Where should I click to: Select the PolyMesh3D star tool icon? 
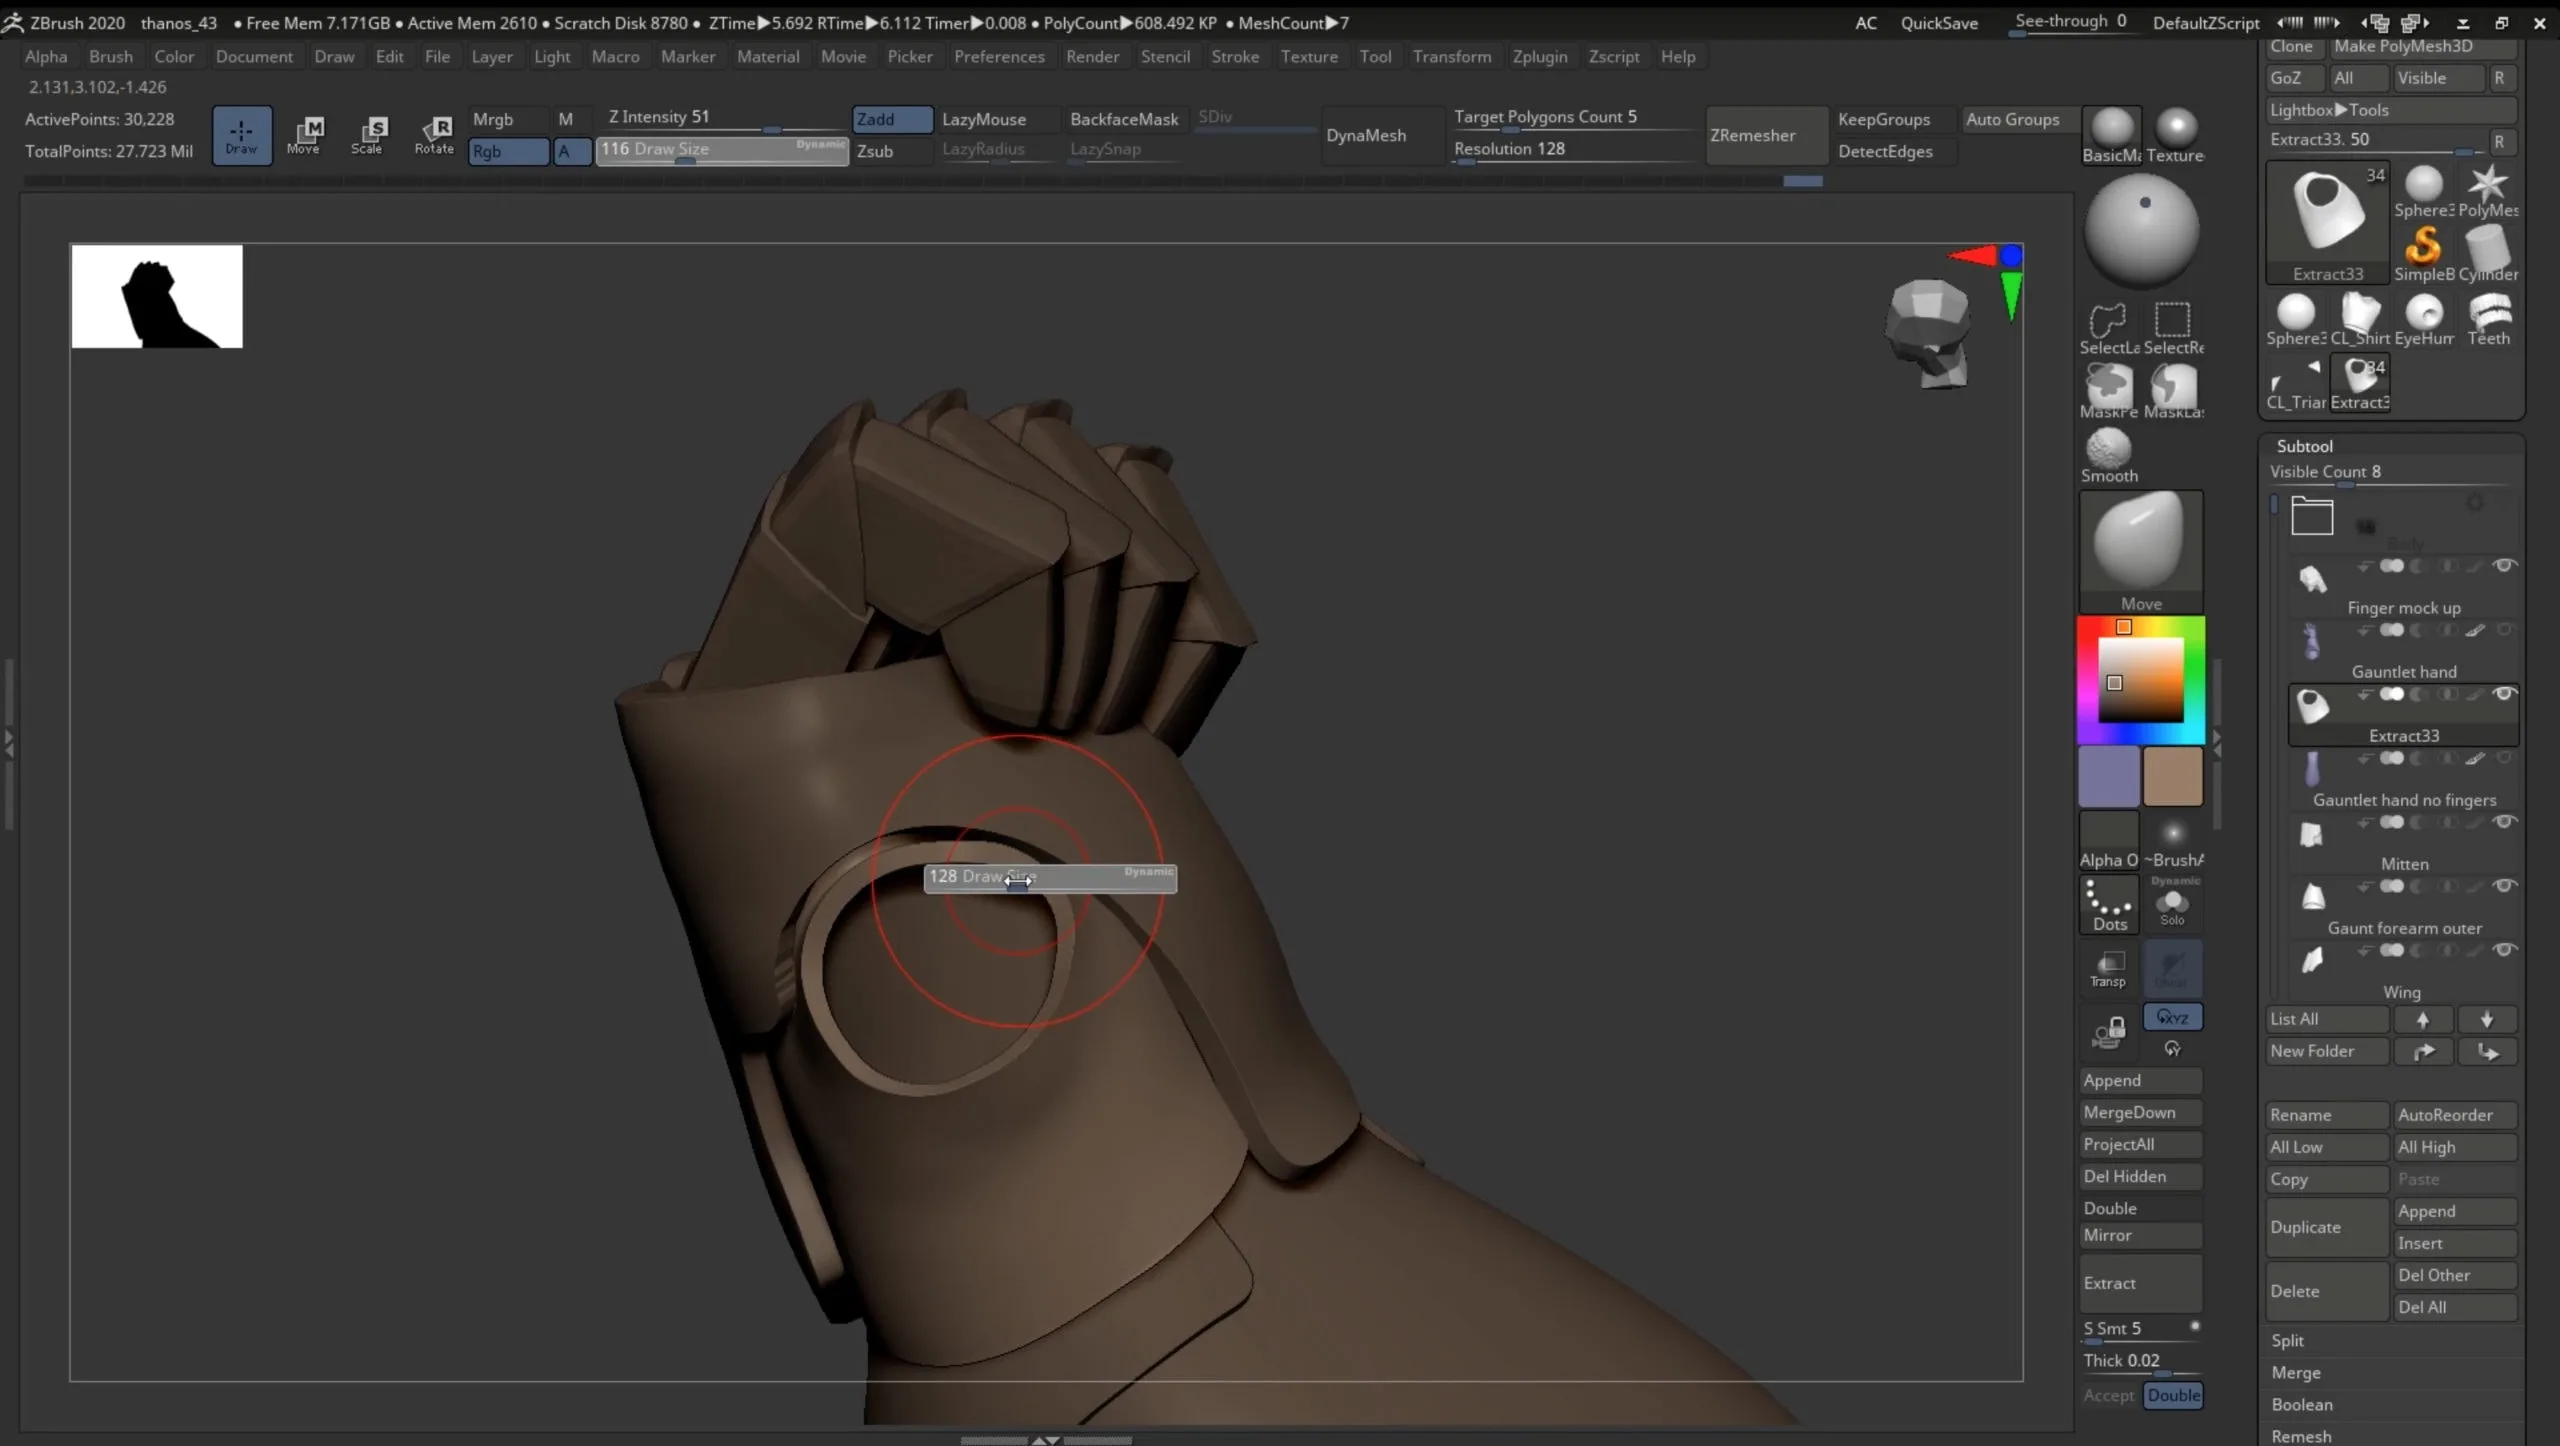click(x=2487, y=190)
